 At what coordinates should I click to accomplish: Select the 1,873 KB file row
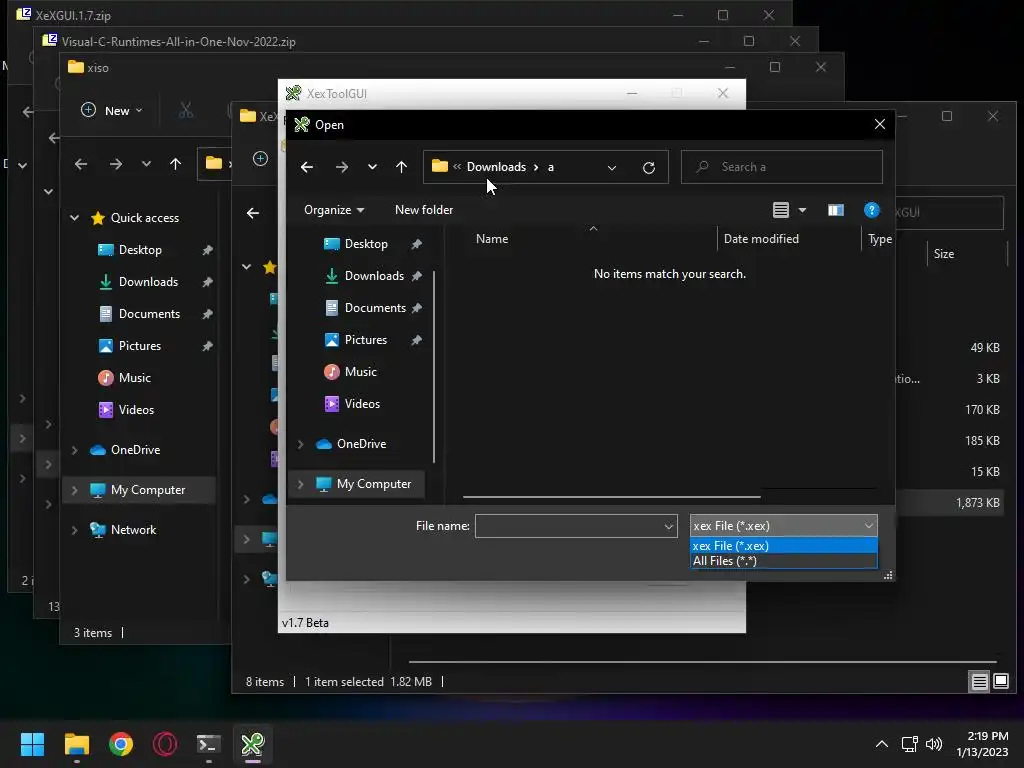point(950,503)
